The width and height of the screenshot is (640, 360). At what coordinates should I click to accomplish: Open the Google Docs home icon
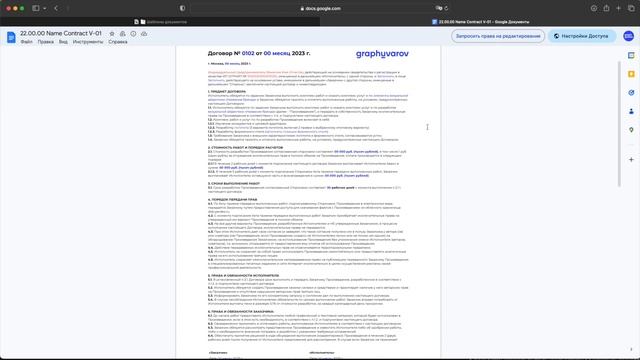pos(11,37)
